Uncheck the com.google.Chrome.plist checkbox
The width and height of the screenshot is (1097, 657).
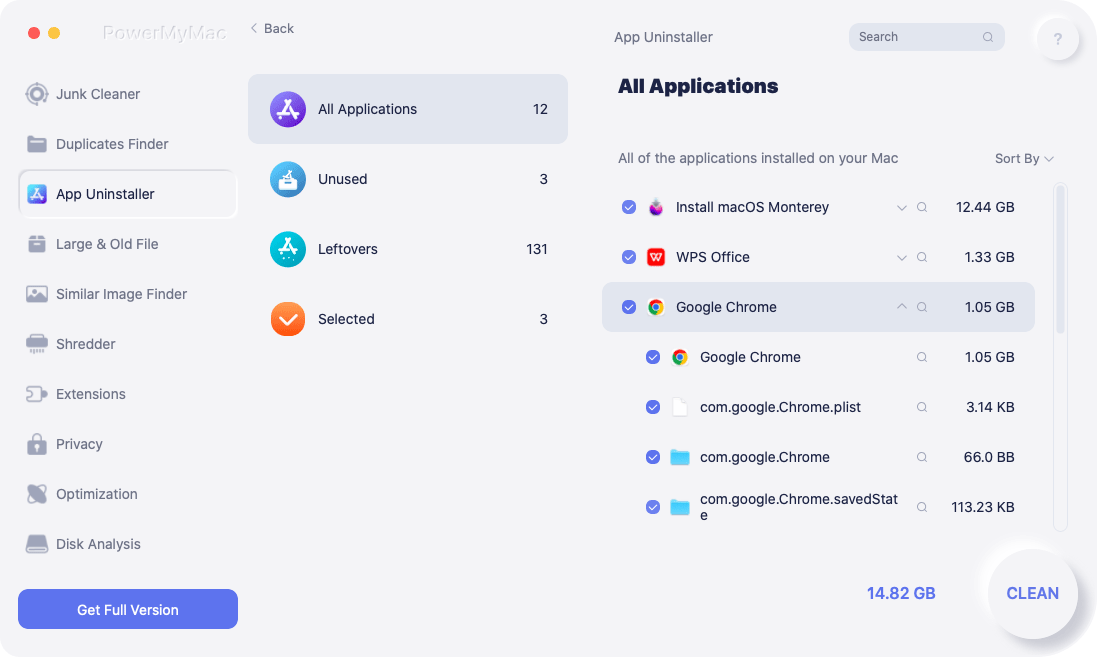point(653,407)
